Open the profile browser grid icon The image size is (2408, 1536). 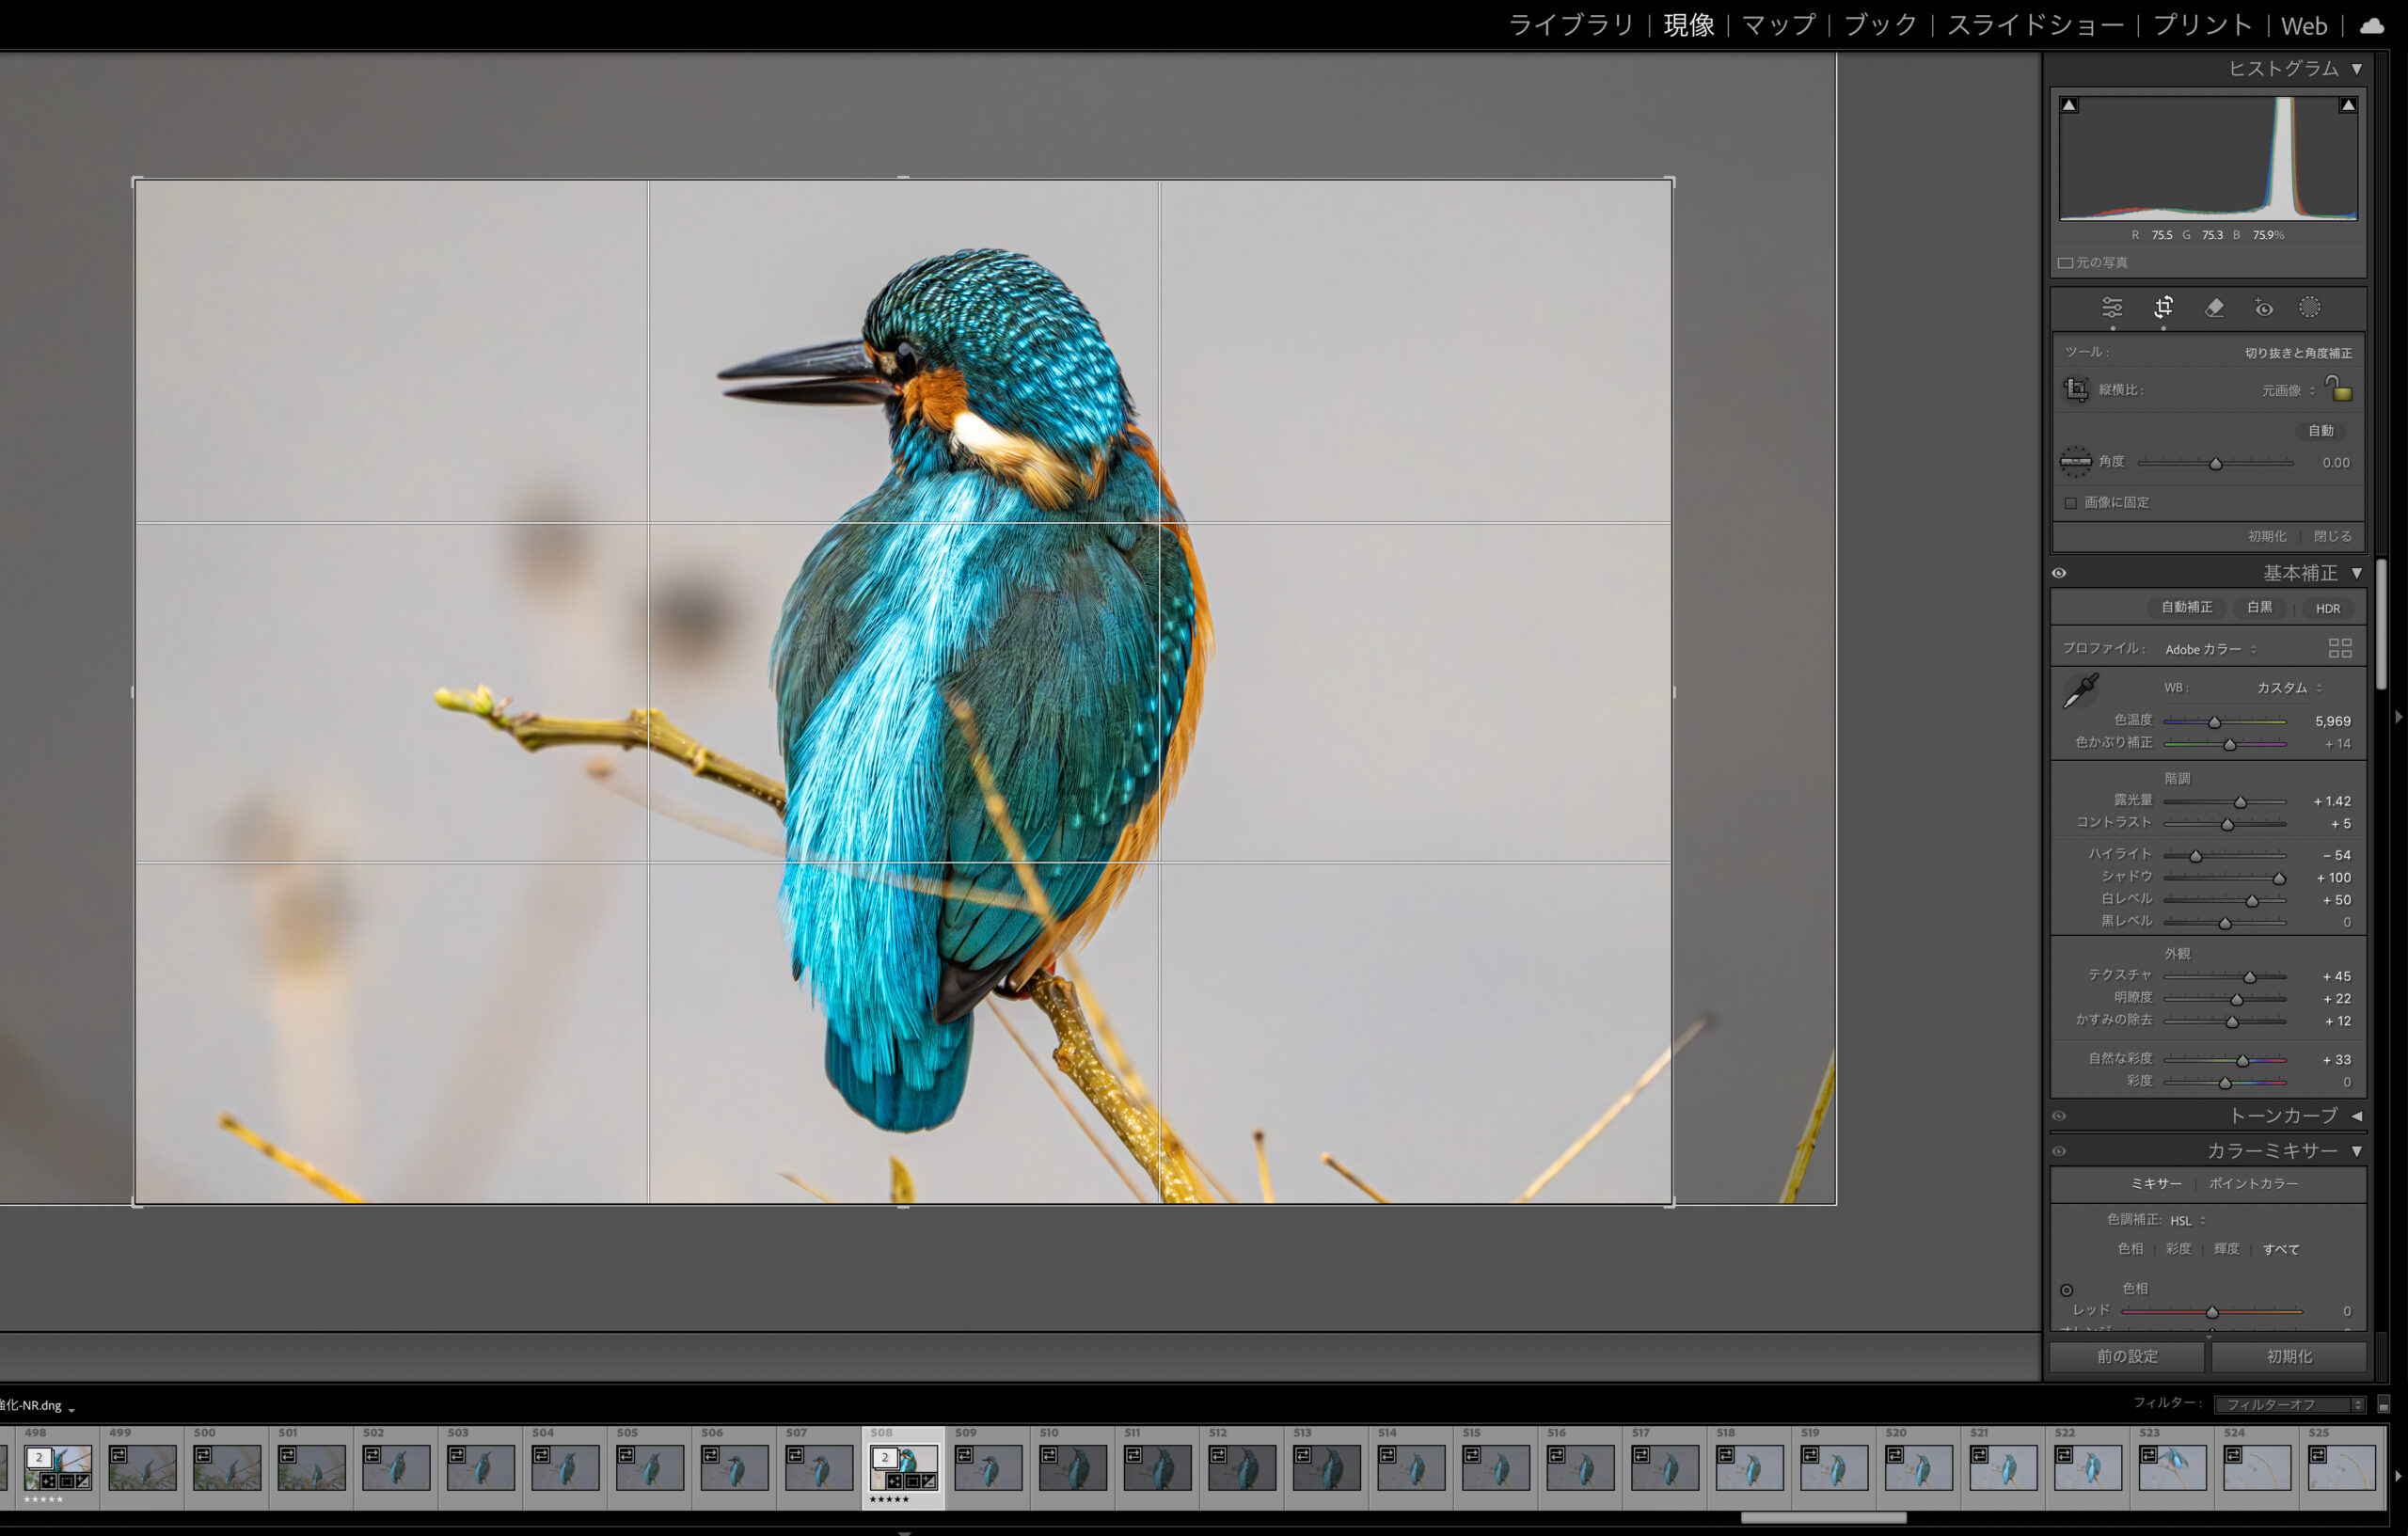click(x=2340, y=648)
